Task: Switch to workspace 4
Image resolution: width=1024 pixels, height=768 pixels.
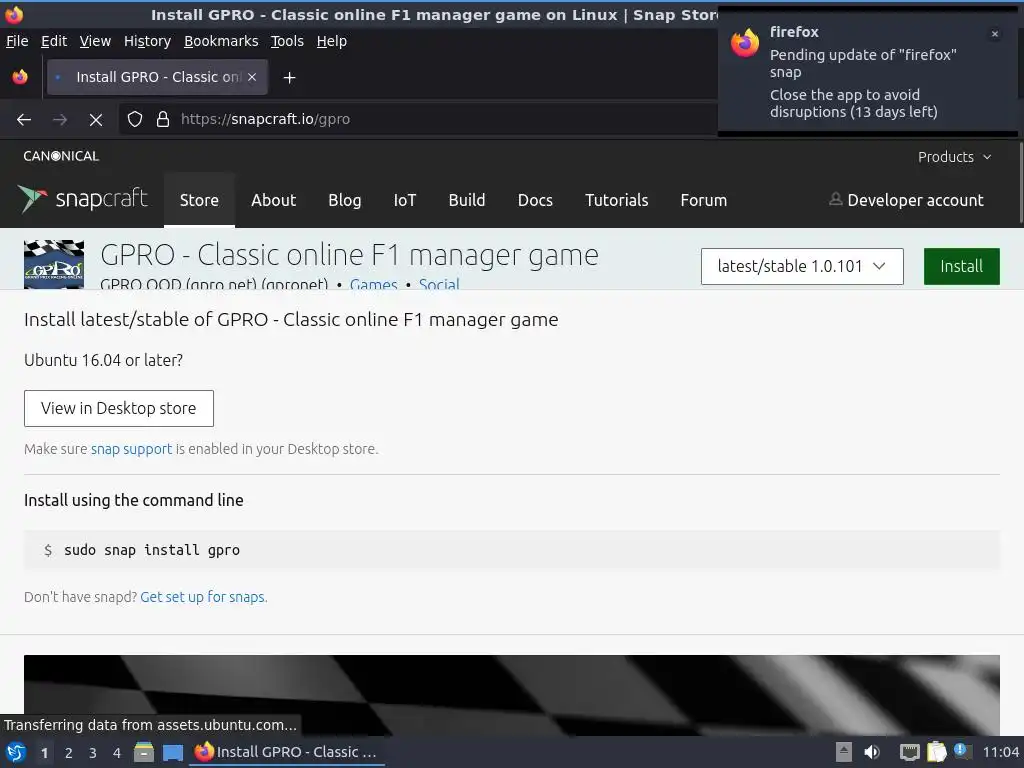Action: tap(117, 753)
